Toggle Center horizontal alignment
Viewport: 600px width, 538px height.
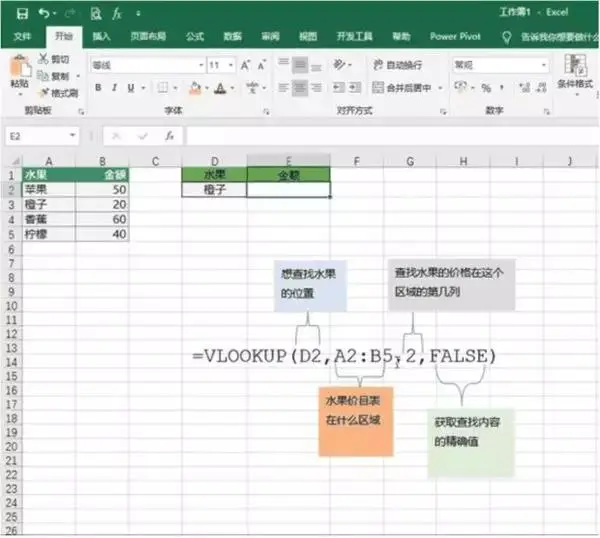300,88
